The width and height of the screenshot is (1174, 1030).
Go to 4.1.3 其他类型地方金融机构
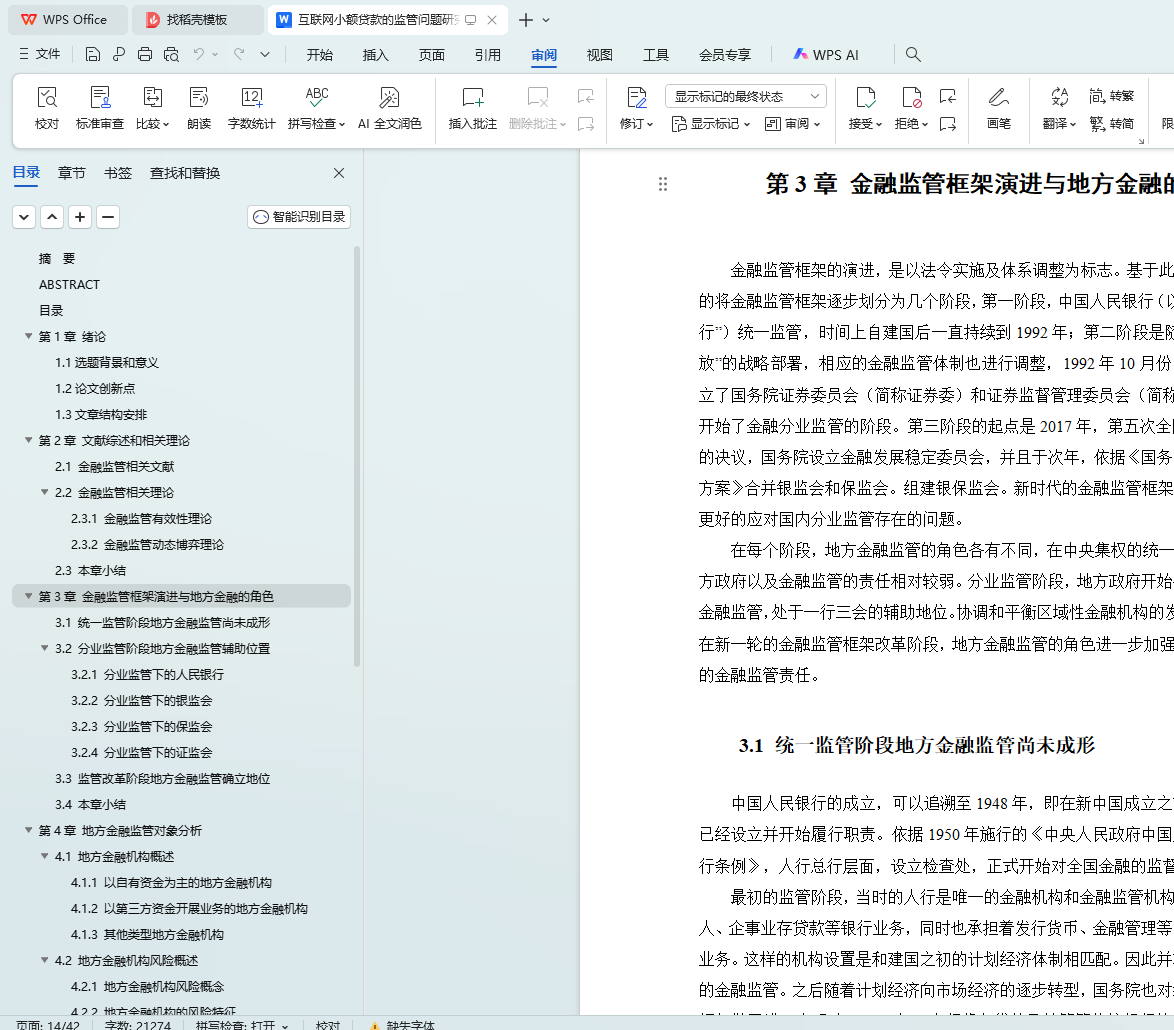pyautogui.click(x=147, y=934)
